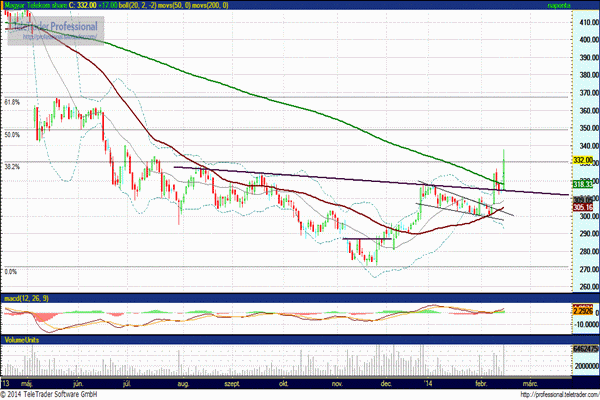
Task: Click the macd(12, 26, 9) panel title
Action: pyautogui.click(x=26, y=298)
